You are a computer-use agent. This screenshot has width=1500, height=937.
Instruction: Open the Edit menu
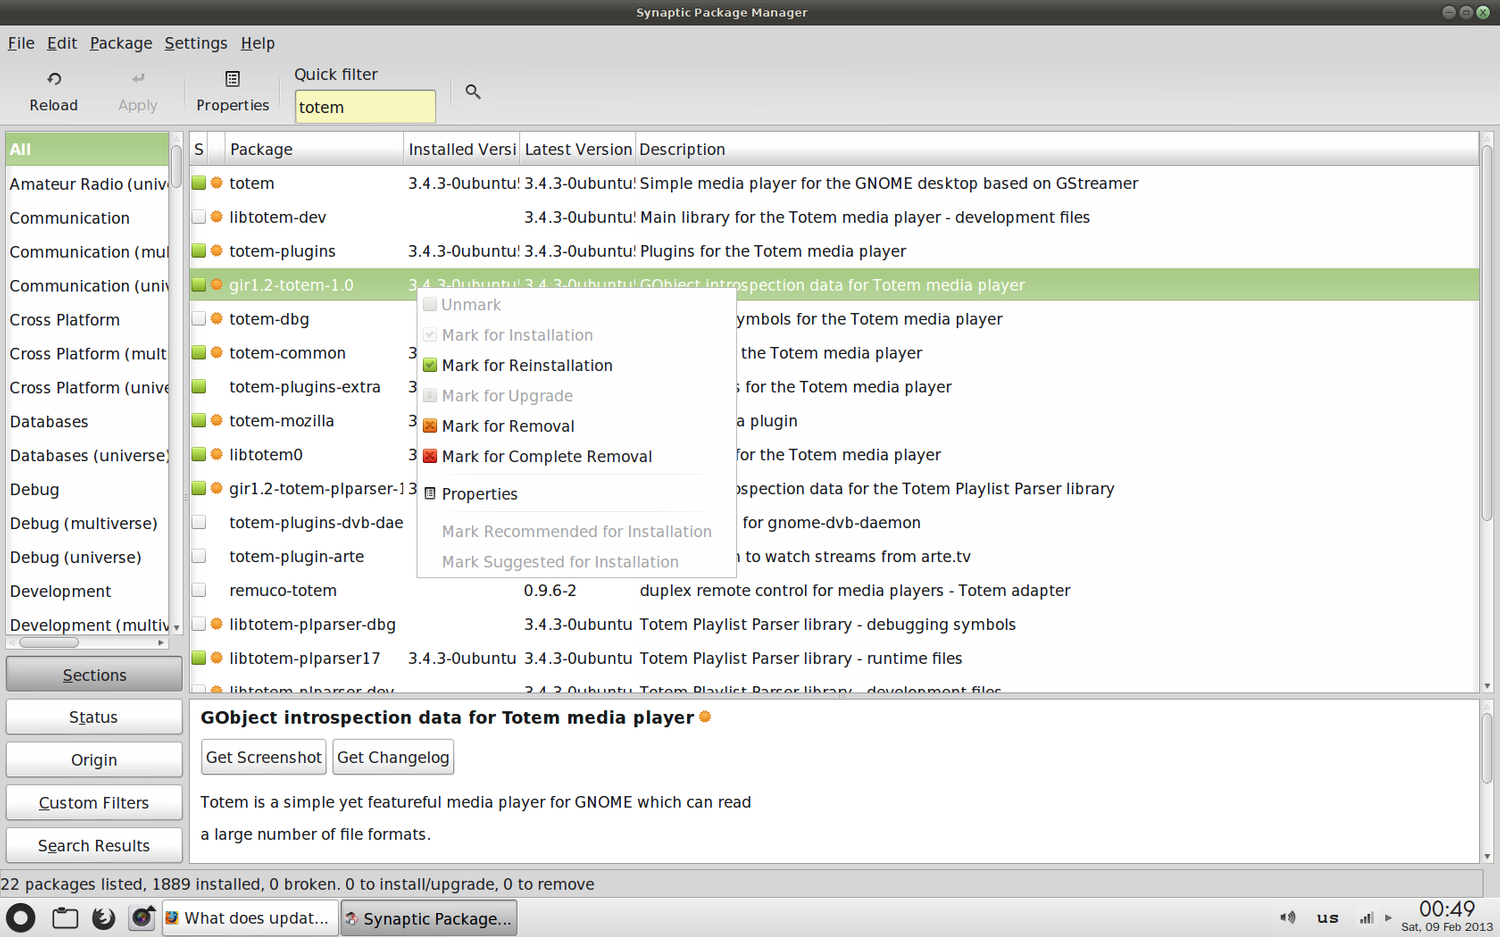point(61,43)
